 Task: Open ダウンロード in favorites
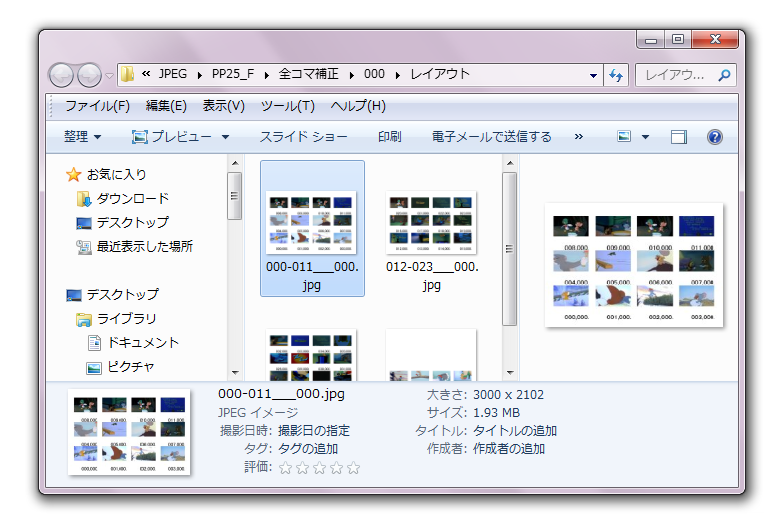[123, 199]
